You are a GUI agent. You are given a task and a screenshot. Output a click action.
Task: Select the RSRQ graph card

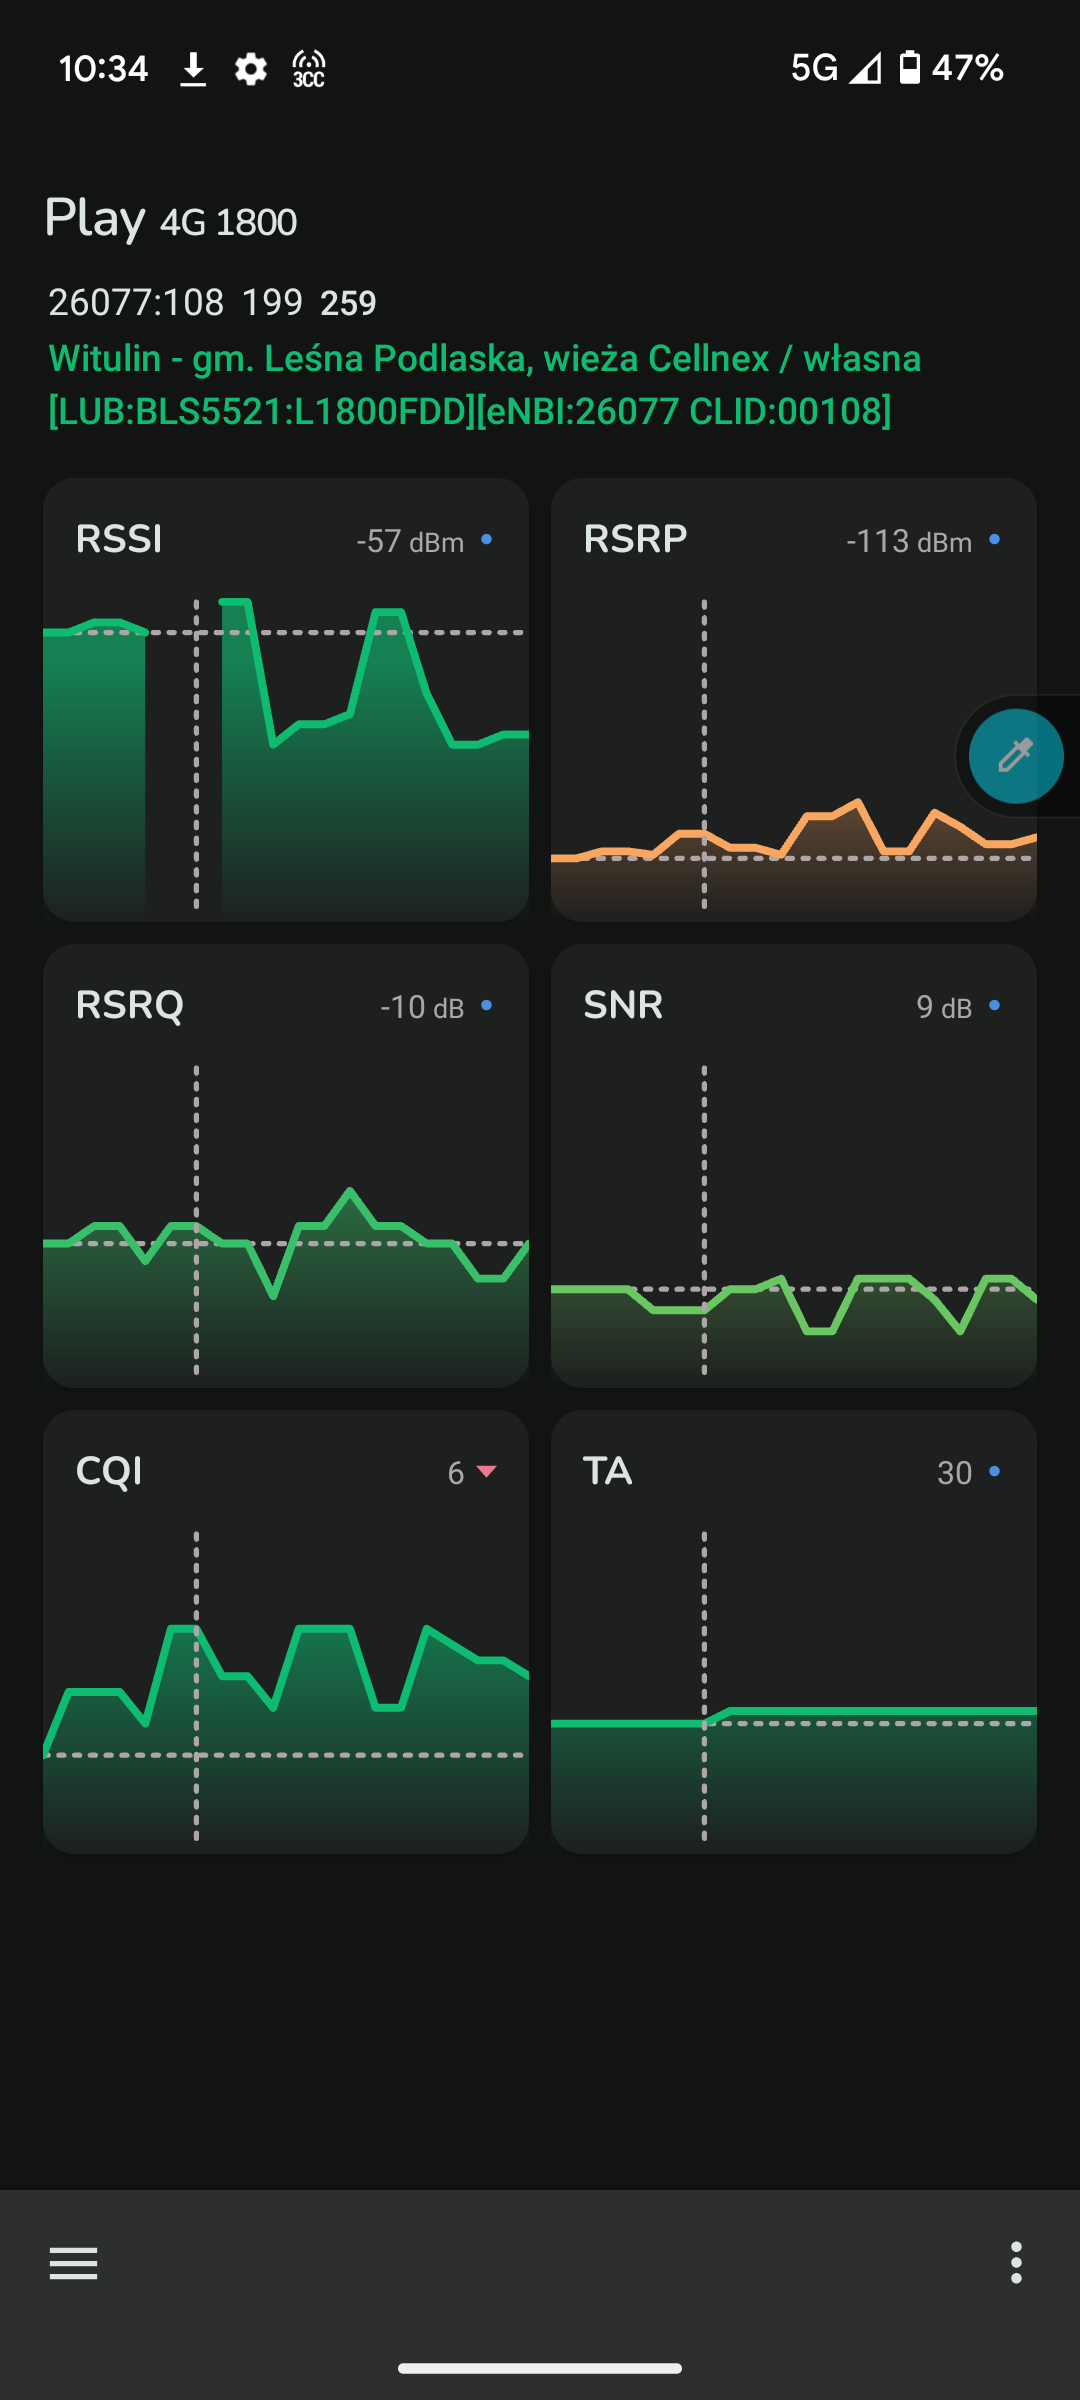coord(286,1166)
